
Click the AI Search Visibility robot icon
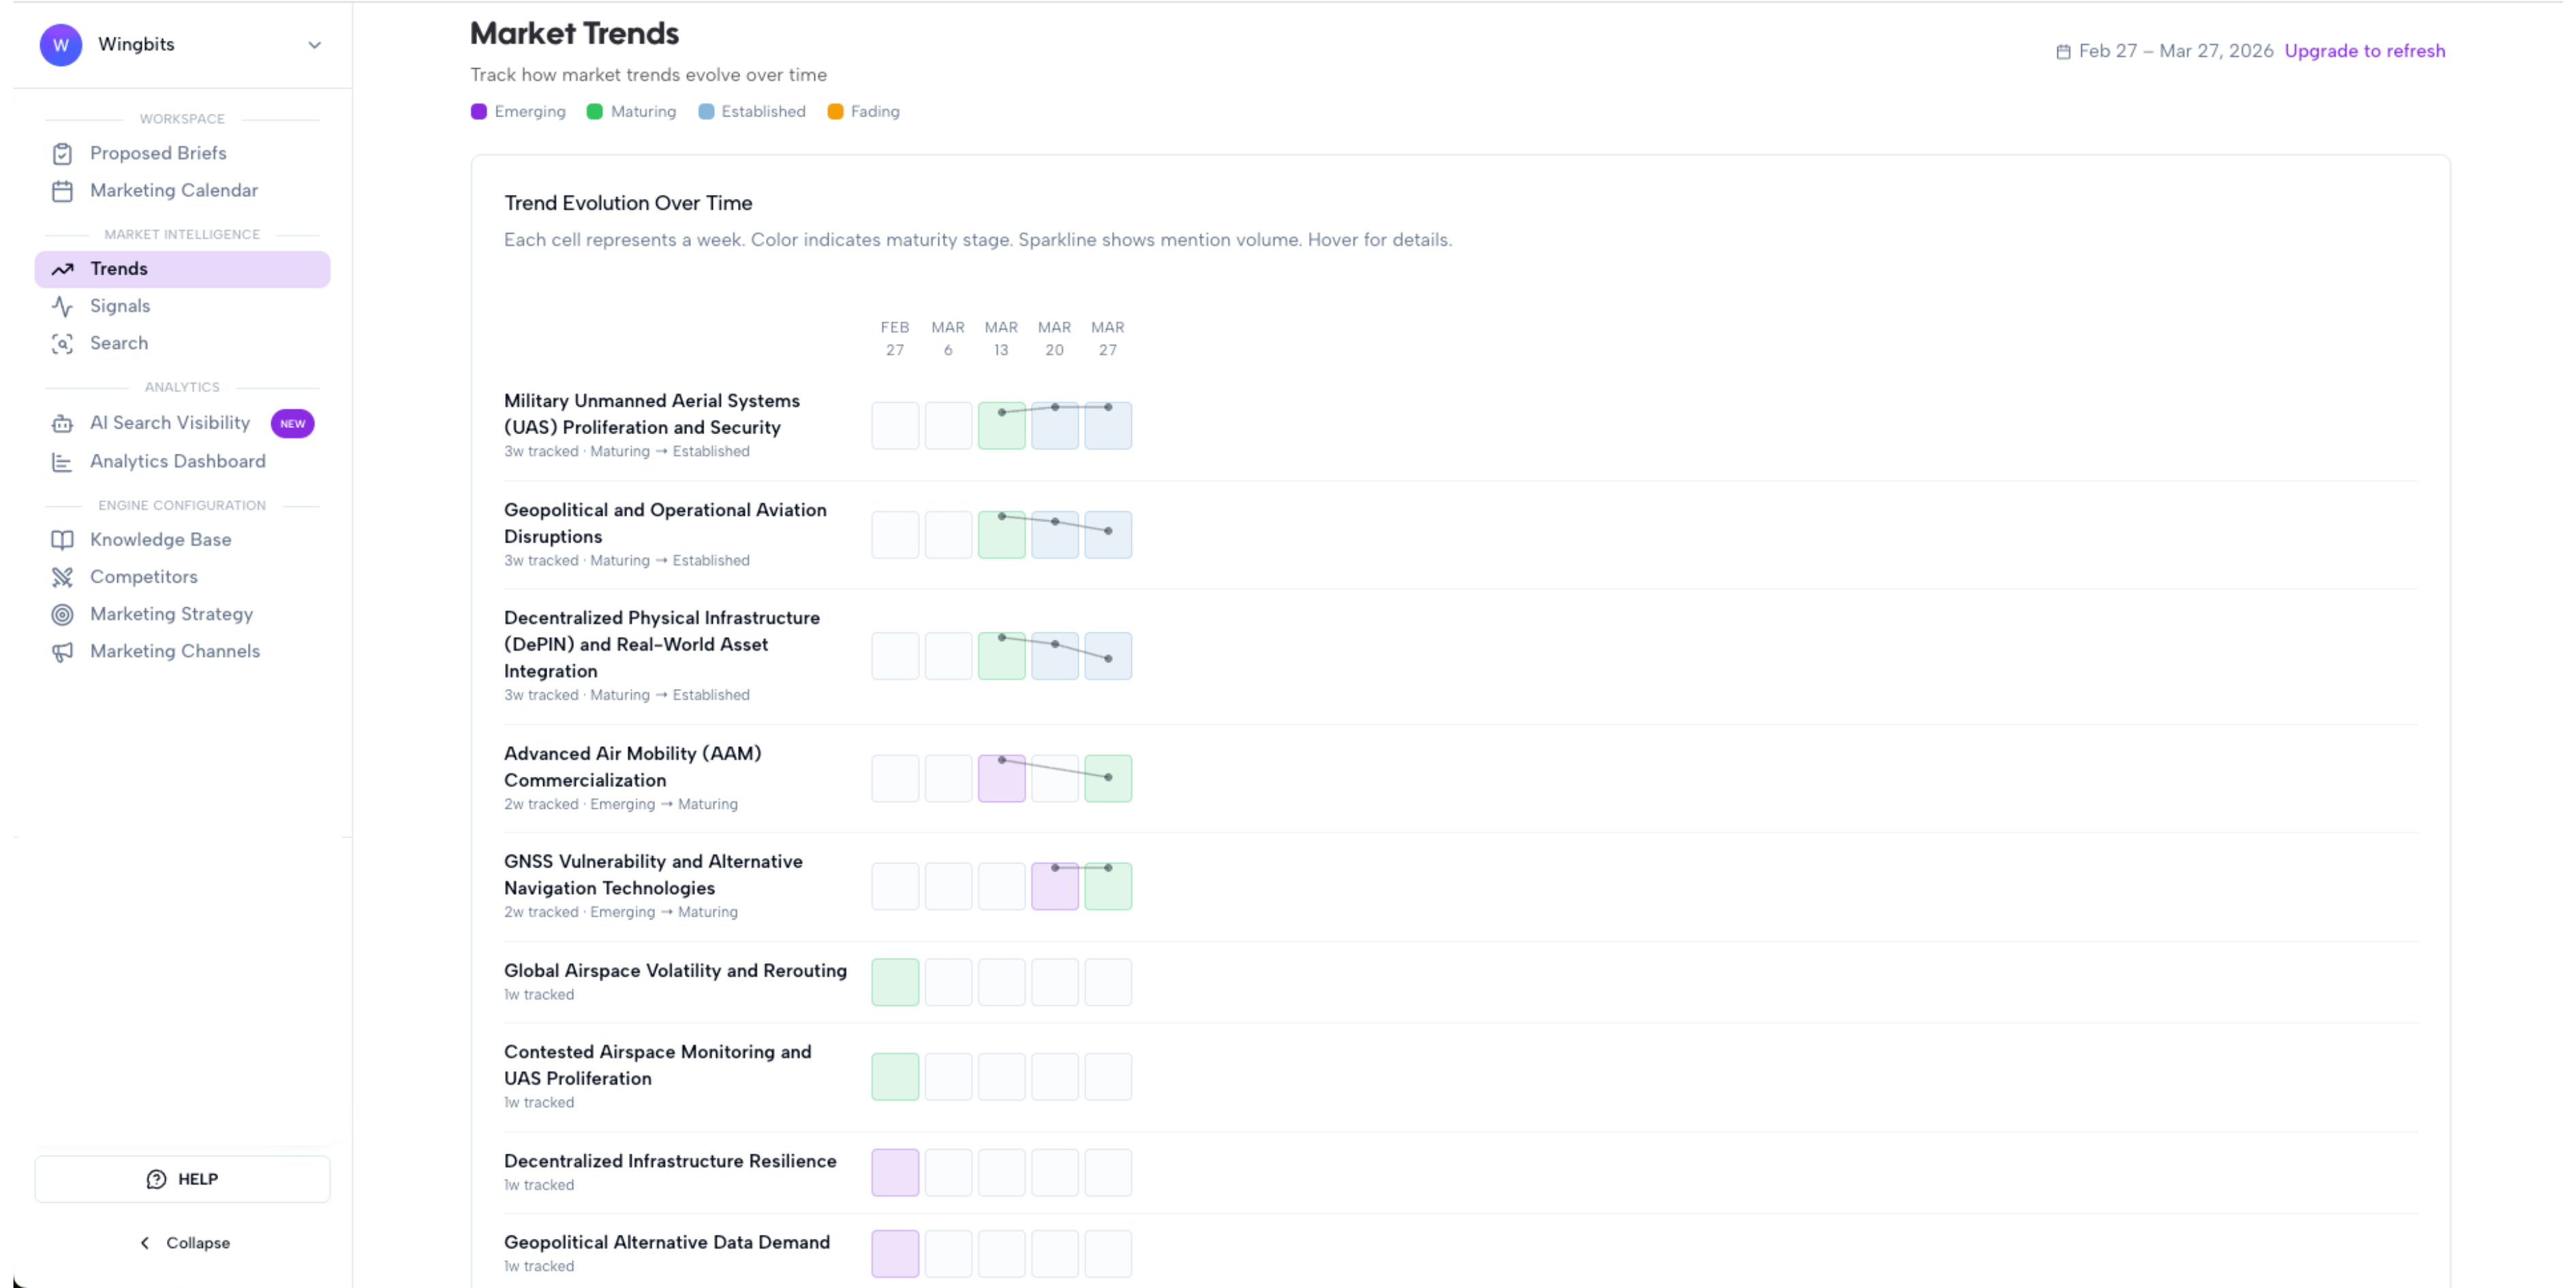point(62,424)
